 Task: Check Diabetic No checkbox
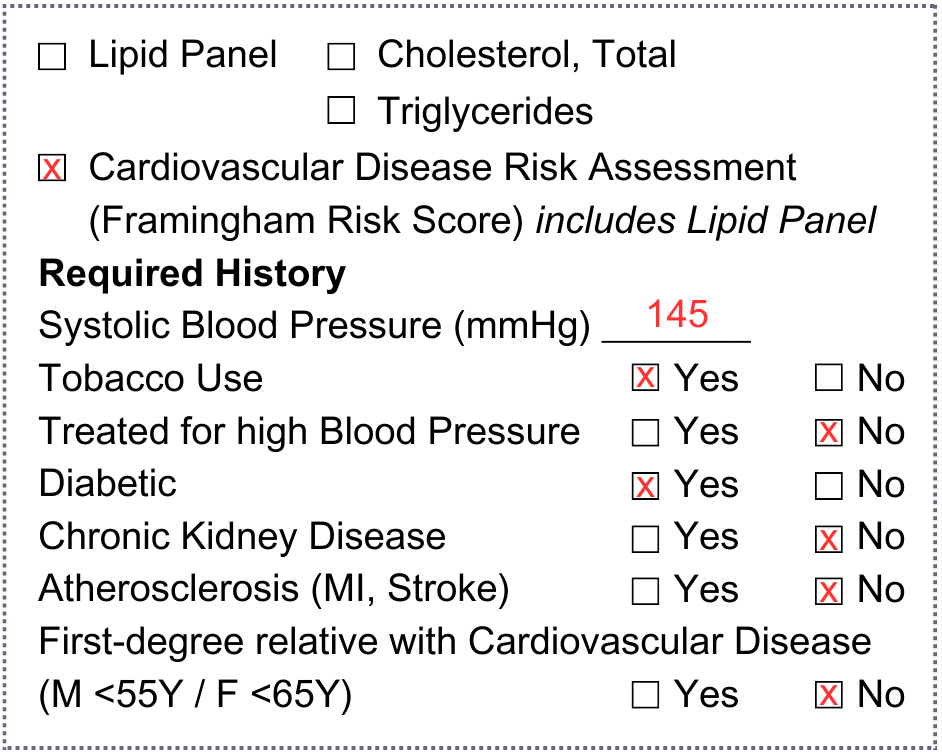coord(829,485)
